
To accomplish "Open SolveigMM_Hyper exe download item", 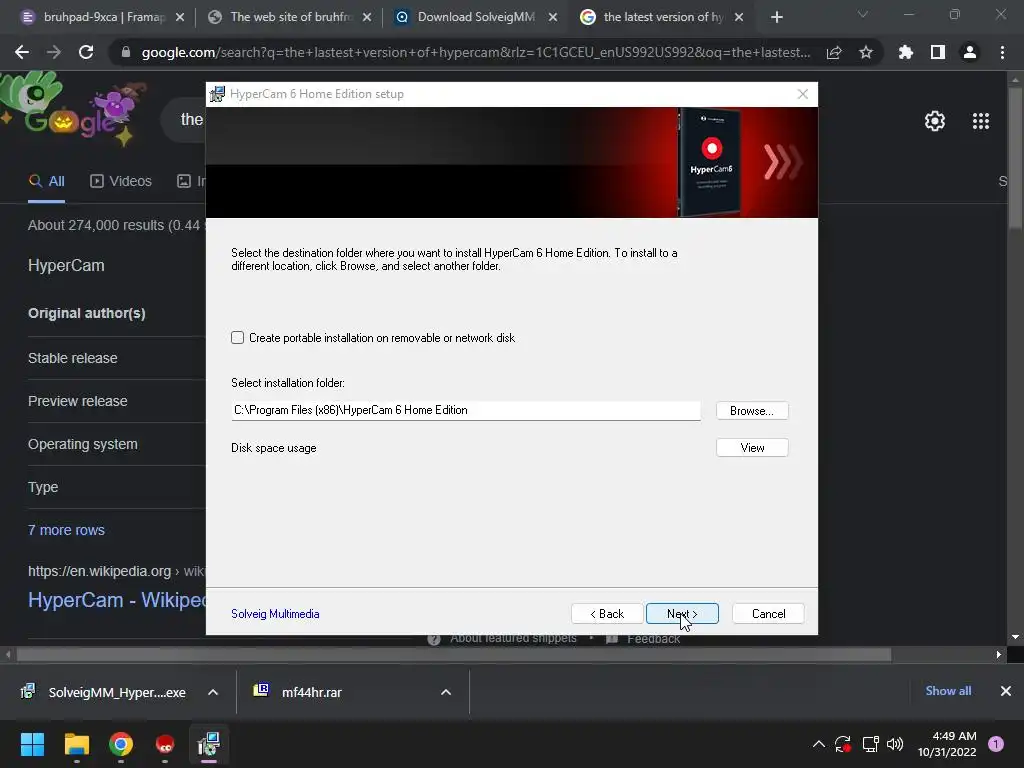I will [x=104, y=692].
